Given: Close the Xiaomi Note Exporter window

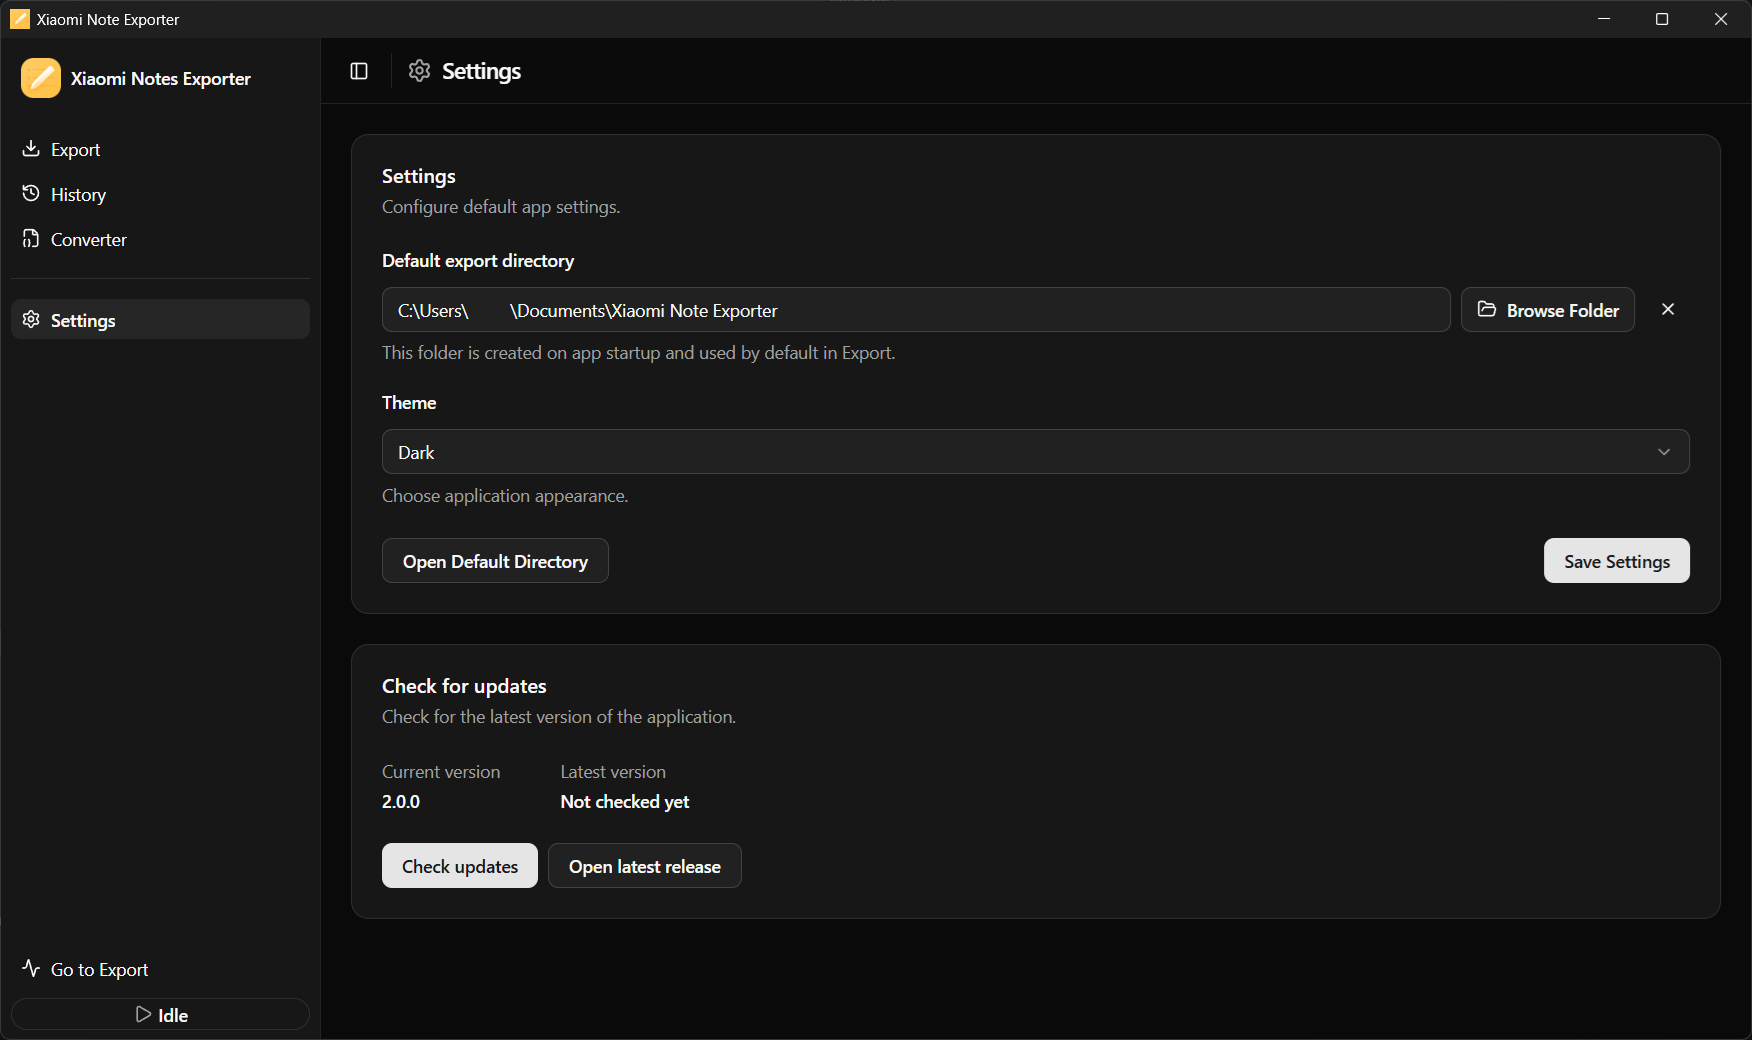Looking at the screenshot, I should pyautogui.click(x=1721, y=19).
